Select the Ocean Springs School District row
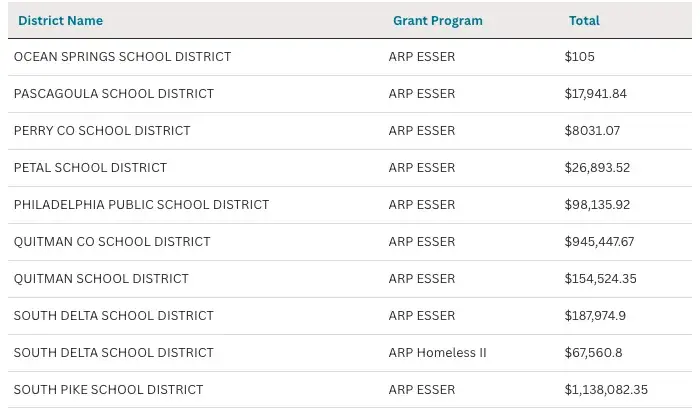This screenshot has width=700, height=412. (122, 57)
